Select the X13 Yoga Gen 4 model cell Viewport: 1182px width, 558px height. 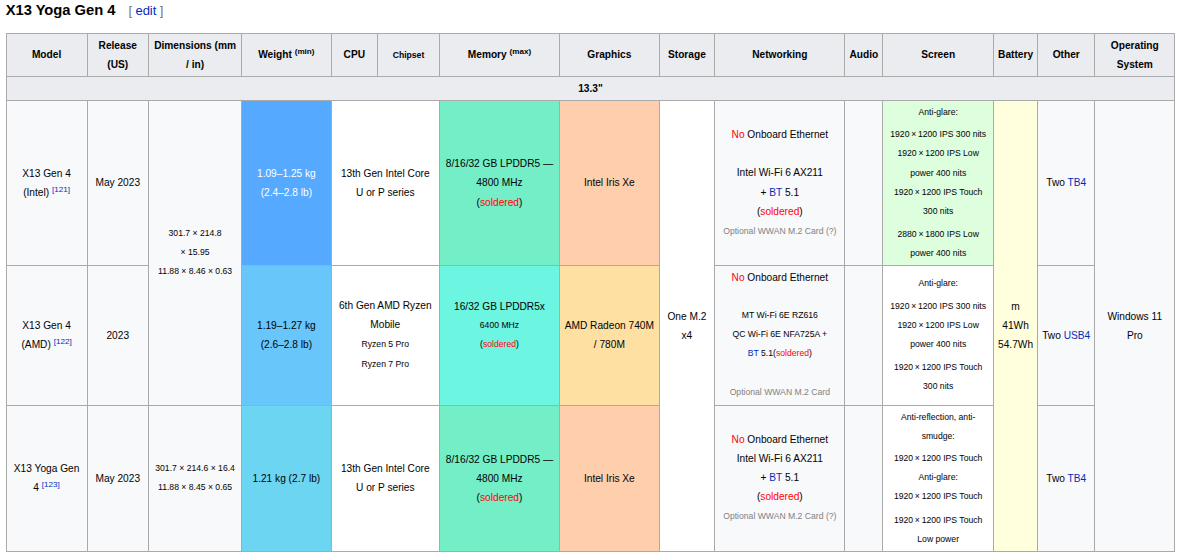point(47,478)
